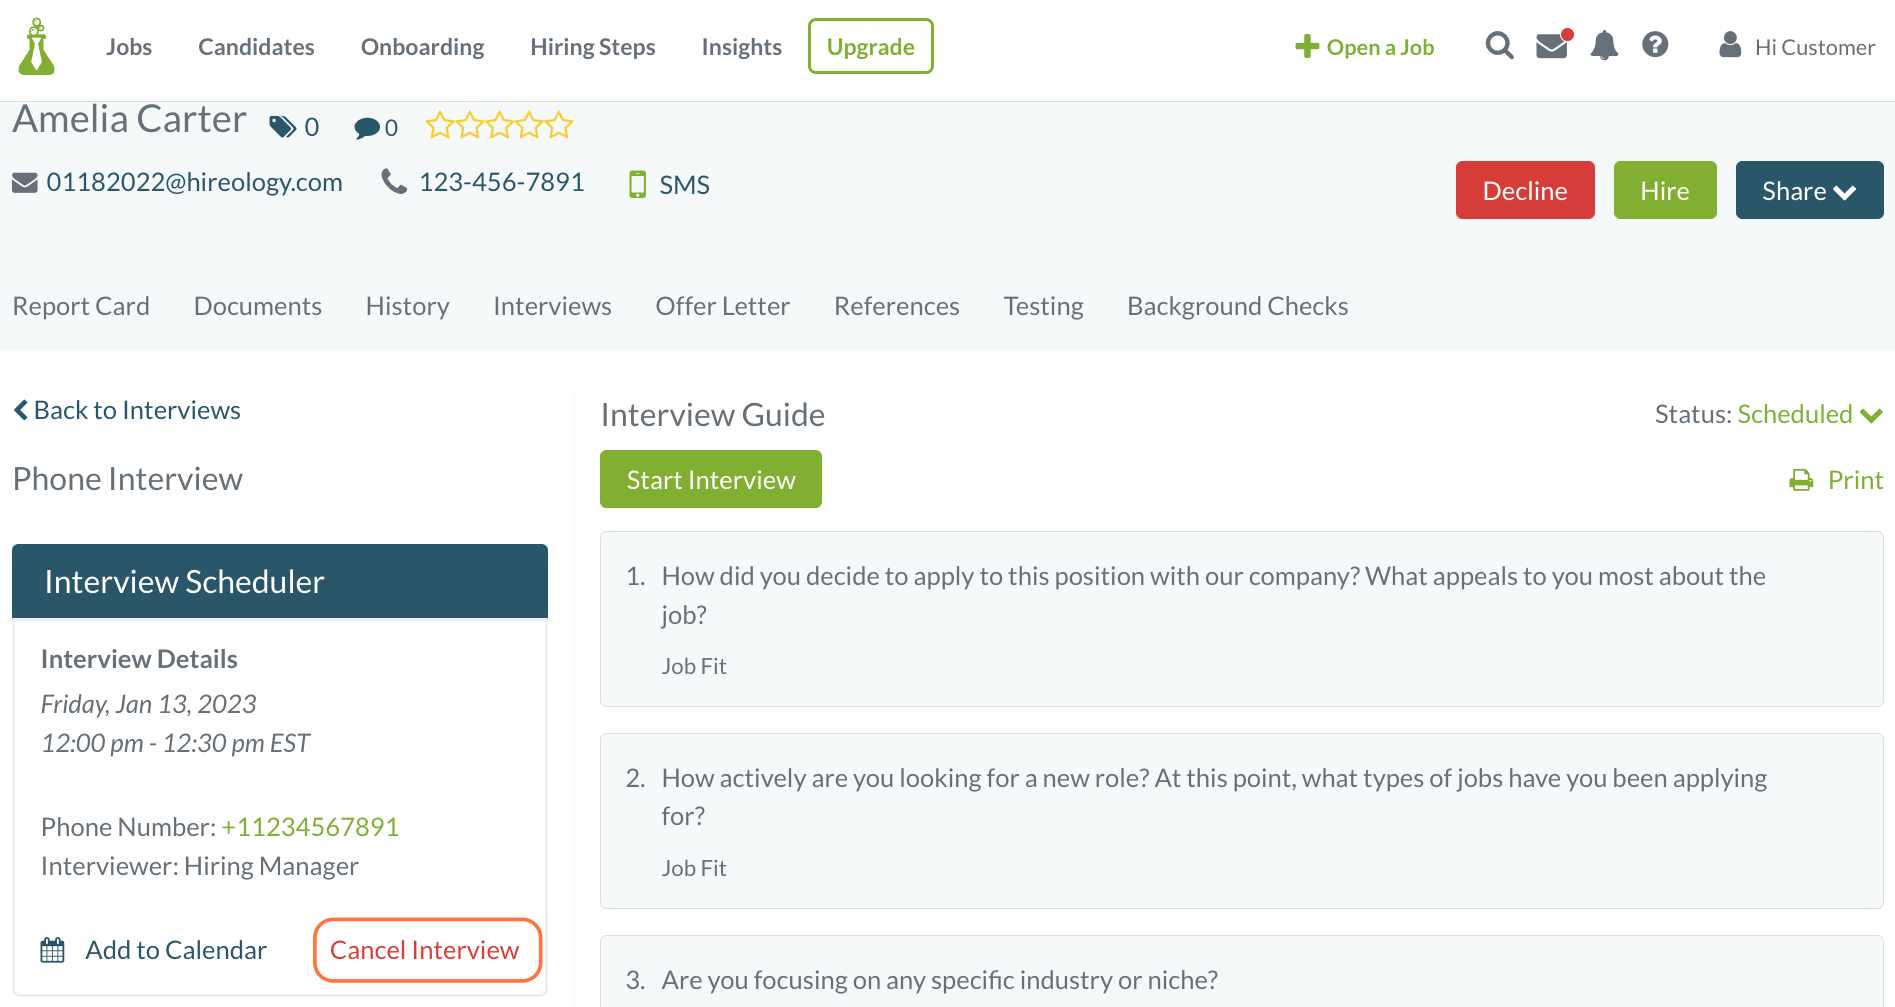Image resolution: width=1895 pixels, height=1007 pixels.
Task: Click the Print link
Action: coord(1855,480)
